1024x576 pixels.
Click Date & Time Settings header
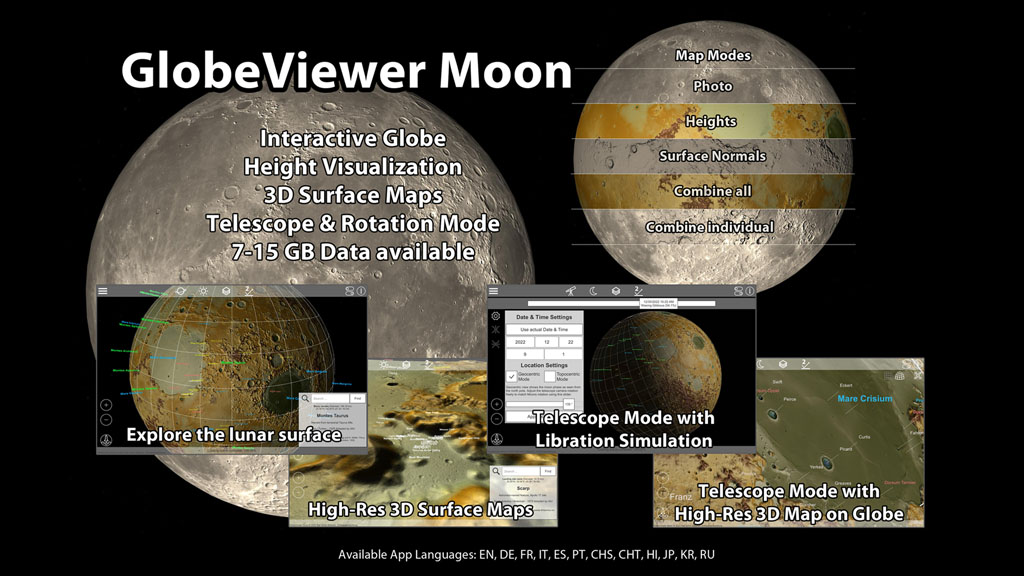tap(544, 317)
